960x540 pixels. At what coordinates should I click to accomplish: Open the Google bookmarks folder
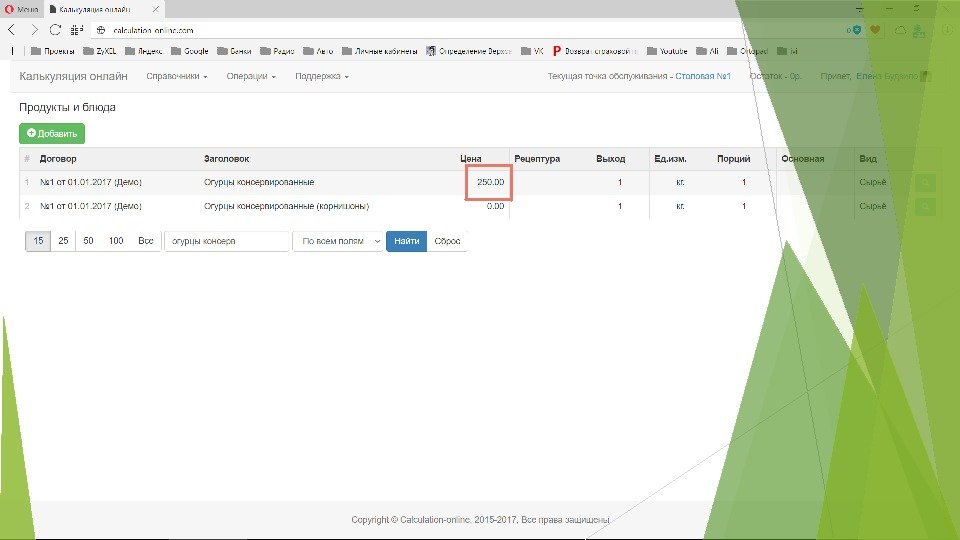pos(190,51)
